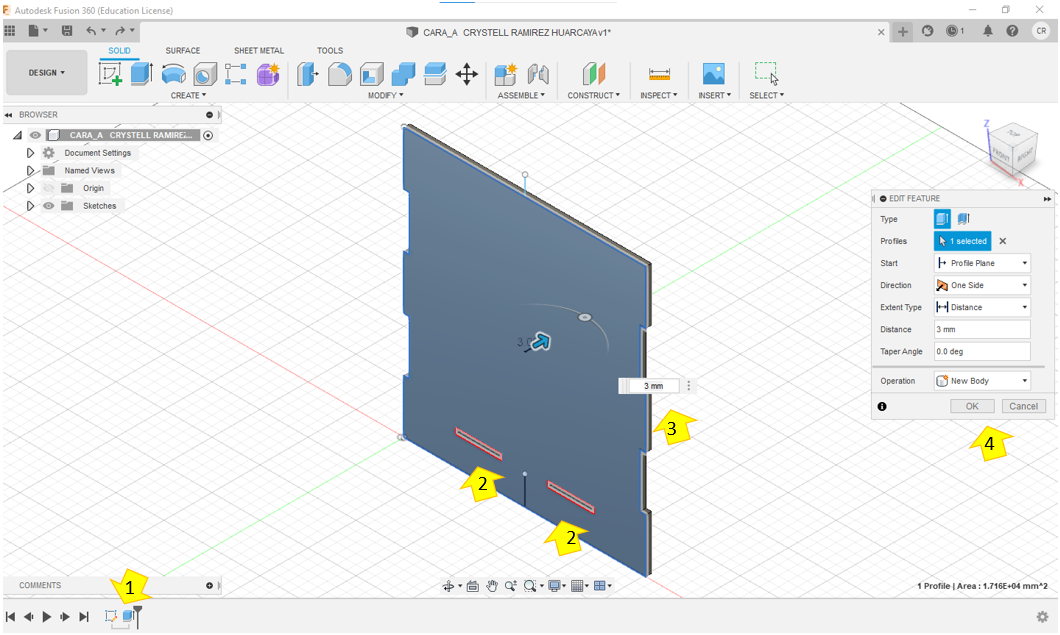1060x635 pixels.
Task: Open the INSPECT menu
Action: pos(658,95)
